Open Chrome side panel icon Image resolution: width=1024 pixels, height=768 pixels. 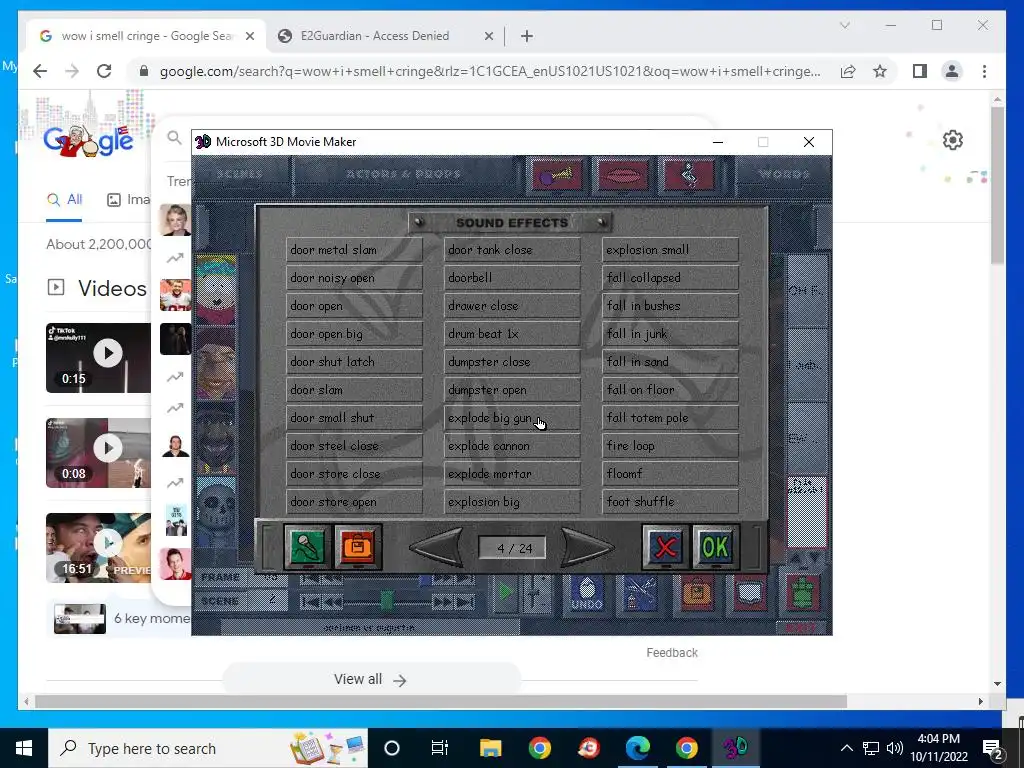pos(920,71)
